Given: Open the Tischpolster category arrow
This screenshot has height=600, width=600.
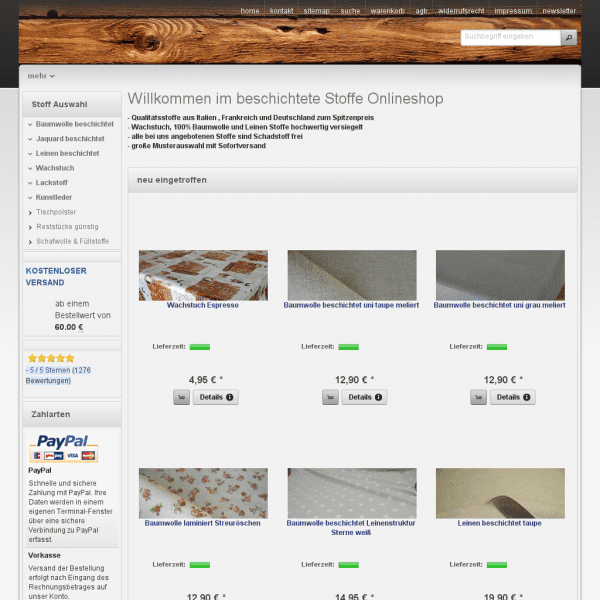Looking at the screenshot, I should (x=30, y=213).
